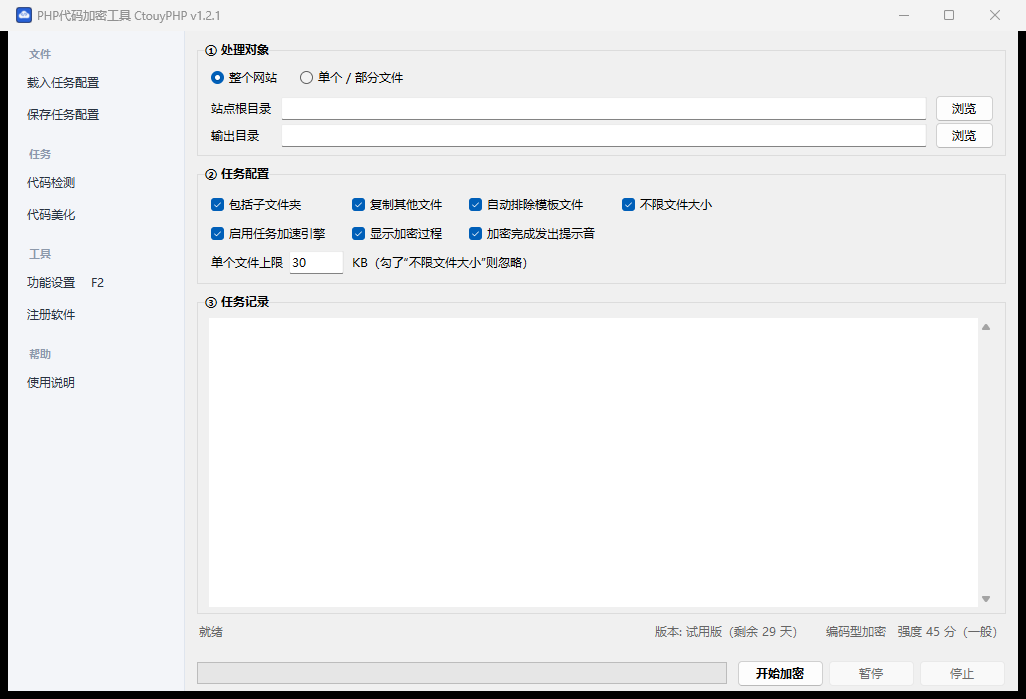Viewport: 1026px width, 699px height.
Task: Click the KB (勾了"不限文件大小"则忽略) hint text
Action: pos(440,262)
